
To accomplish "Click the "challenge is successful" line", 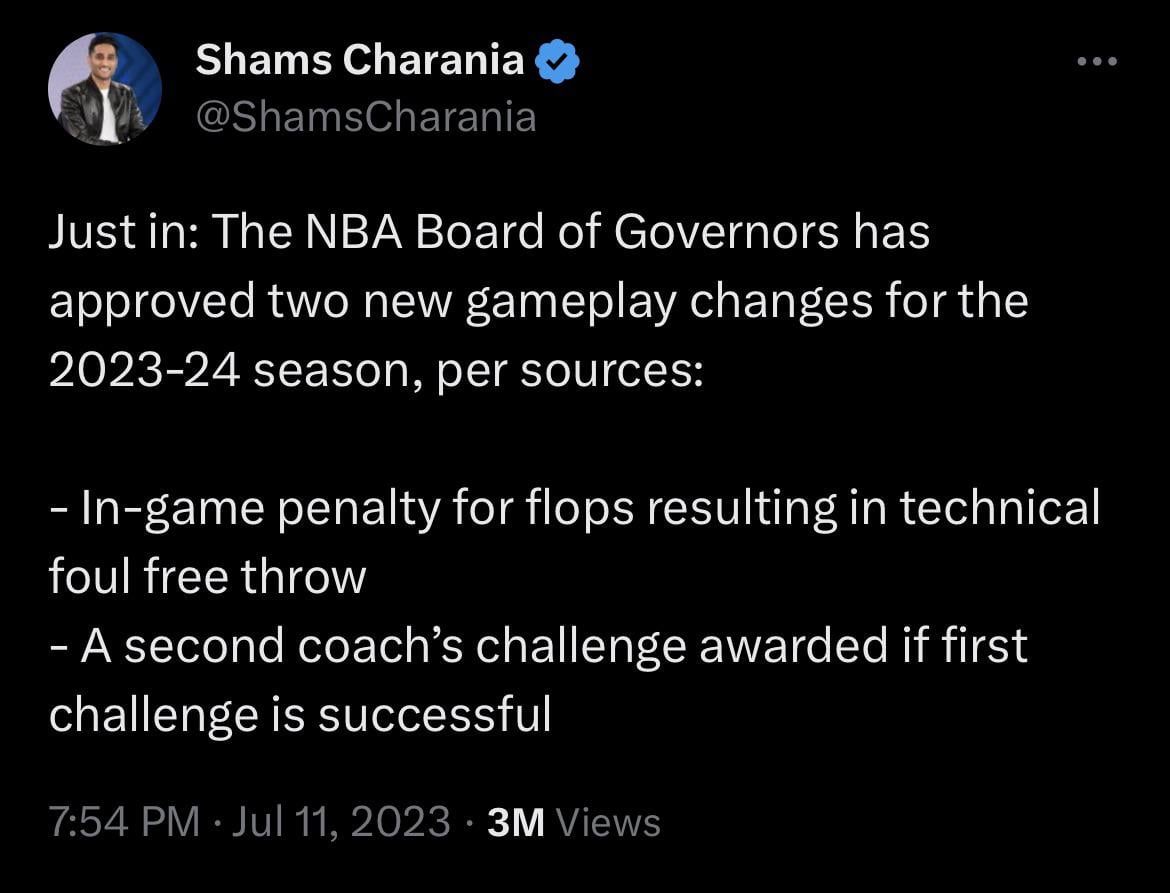I will 300,714.
